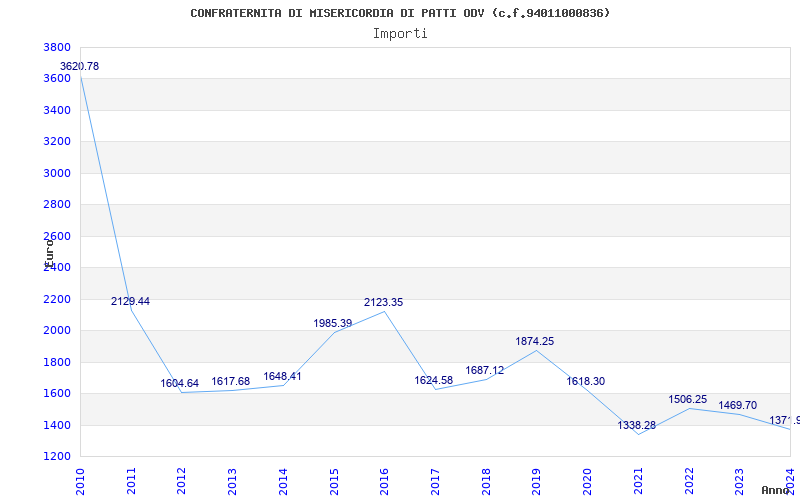This screenshot has height=500, width=800.
Task: Click the 2018 year axis label
Action: (x=486, y=482)
